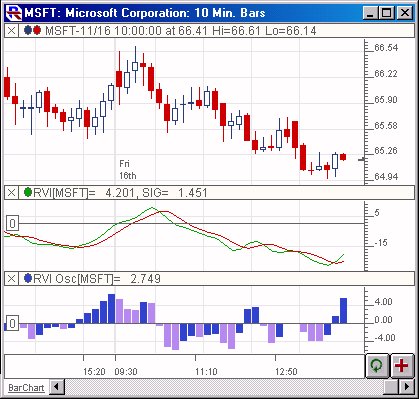The width and height of the screenshot is (419, 399).
Task: Close the RVI indicator pane
Action: click(x=11, y=193)
